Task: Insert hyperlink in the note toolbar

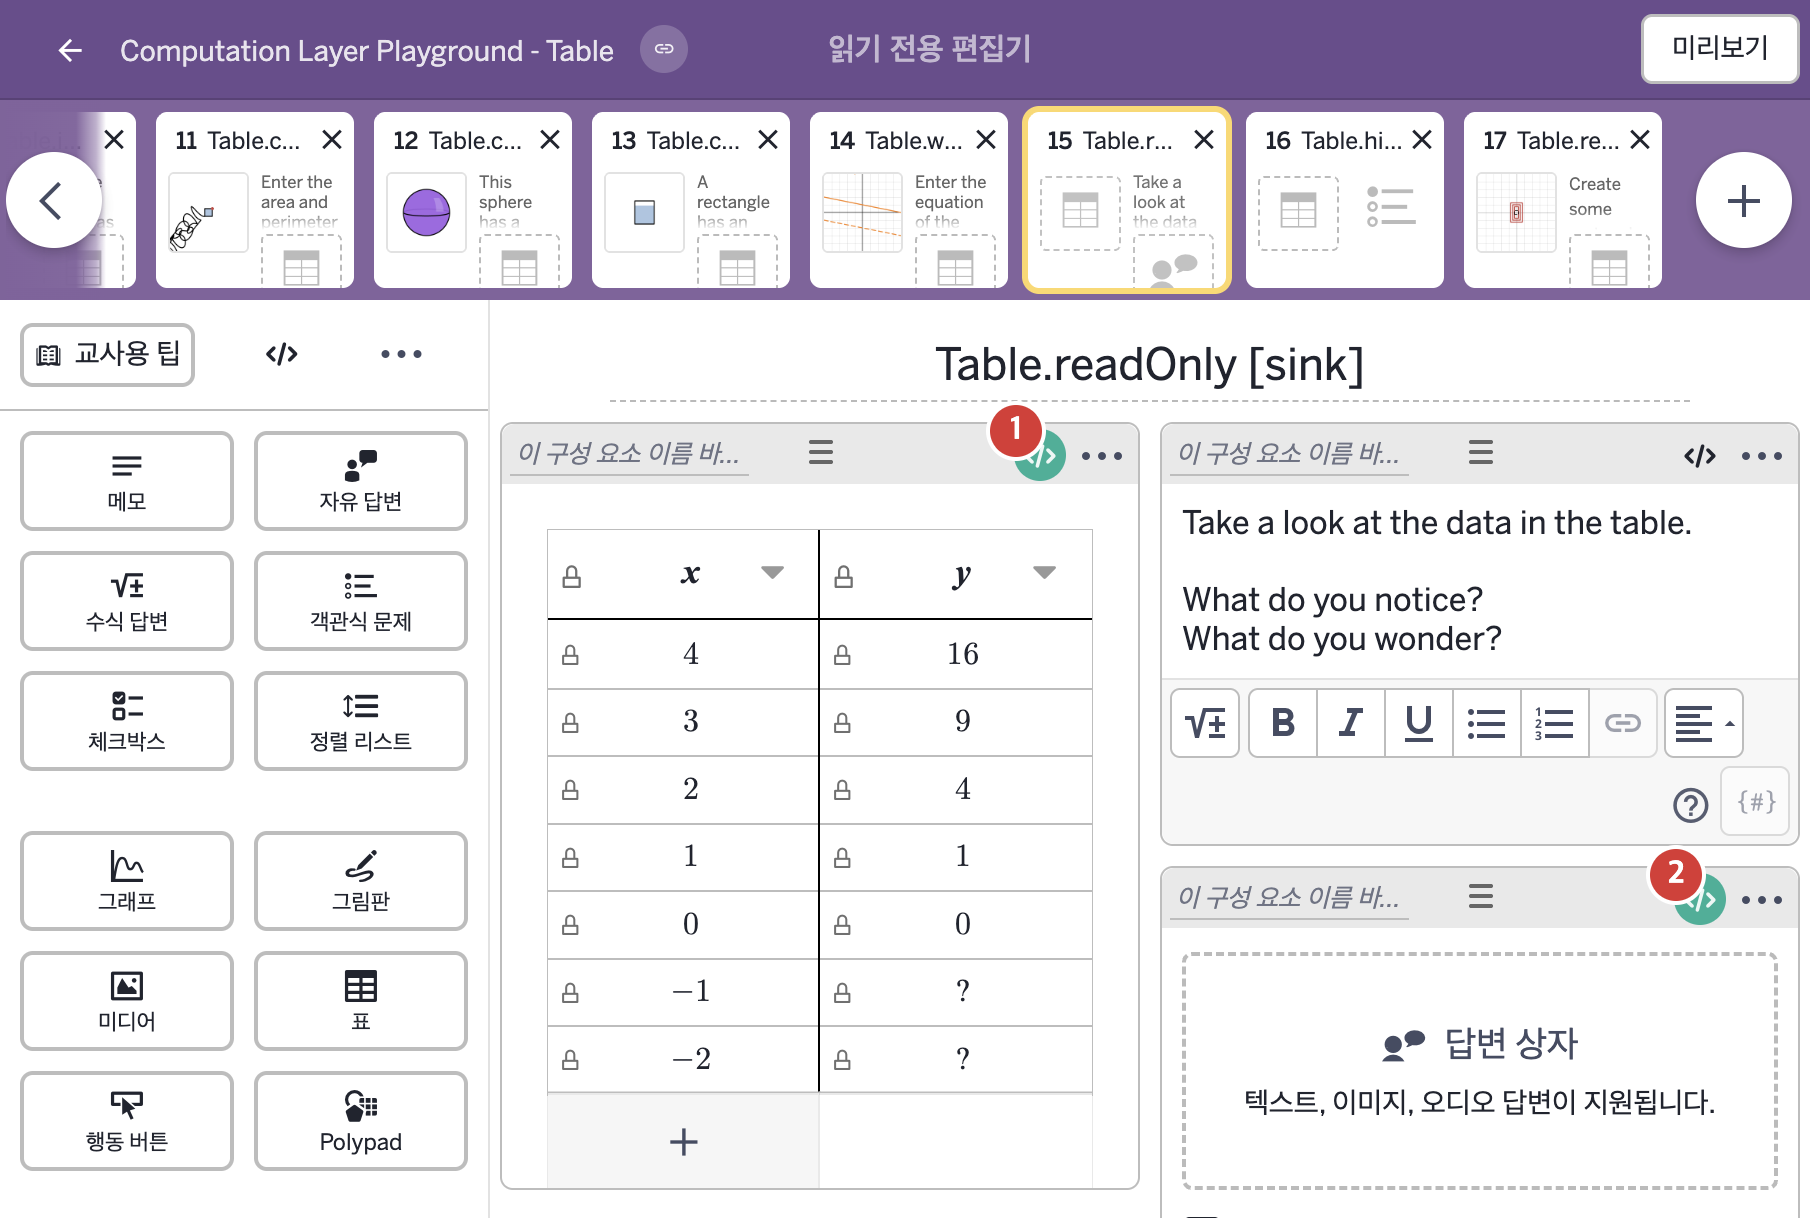Action: click(1623, 722)
